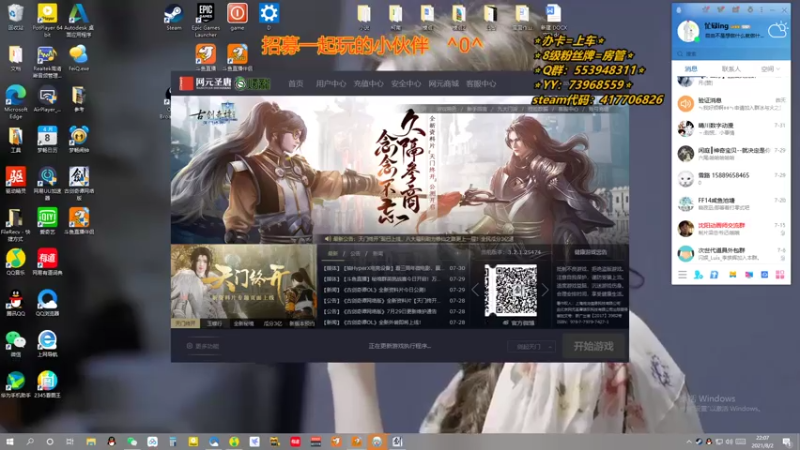Screen dimensions: 800x450
Task: Show the next QR code with right arrow
Action: 544,290
